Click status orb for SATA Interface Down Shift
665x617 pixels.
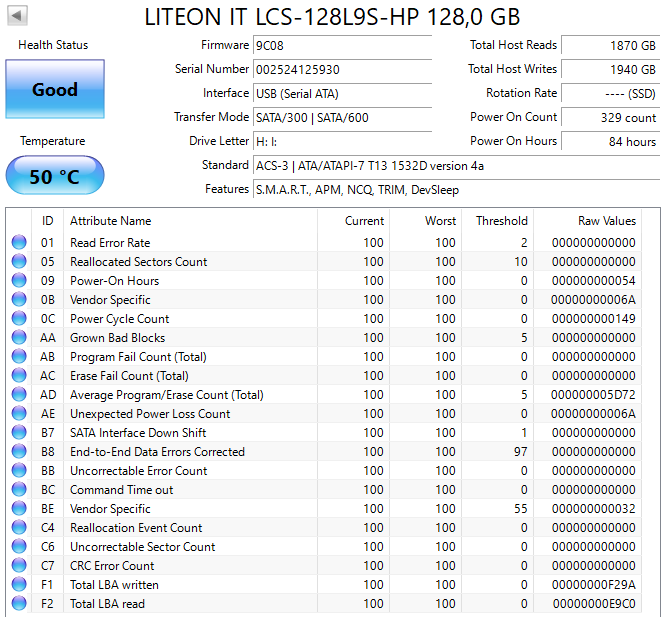19,433
